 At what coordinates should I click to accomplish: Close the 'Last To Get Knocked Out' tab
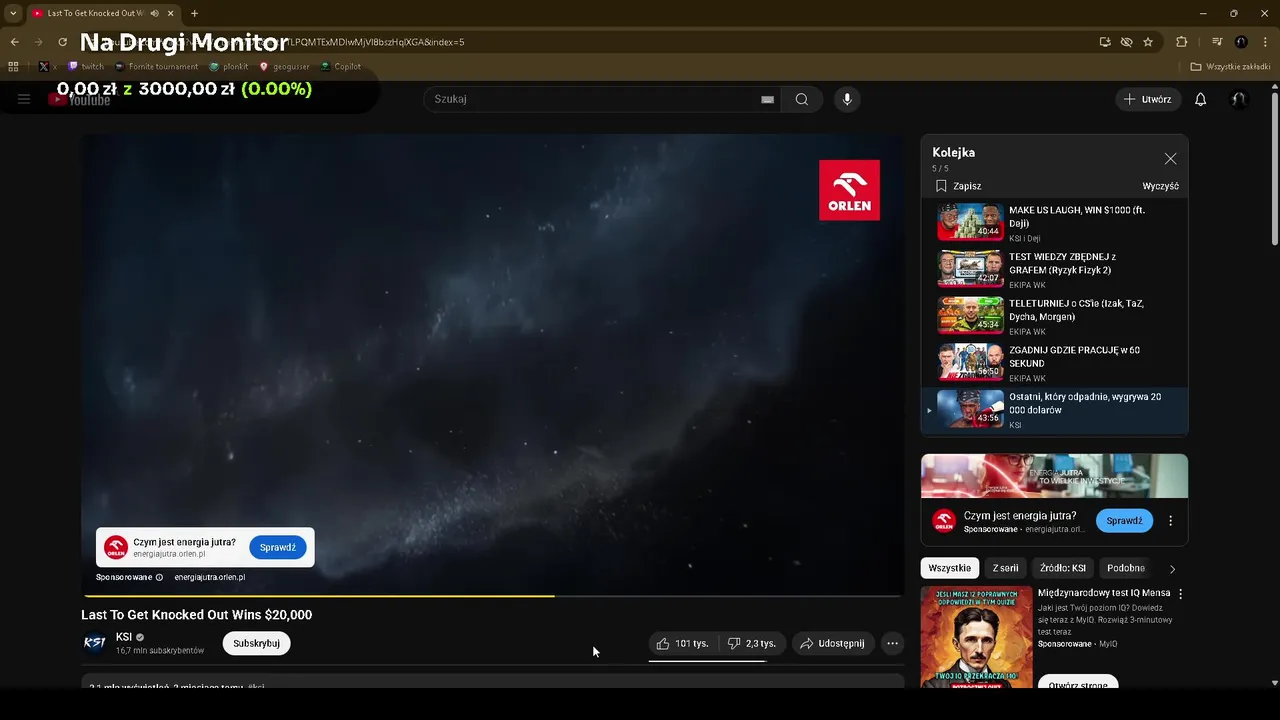pos(171,13)
